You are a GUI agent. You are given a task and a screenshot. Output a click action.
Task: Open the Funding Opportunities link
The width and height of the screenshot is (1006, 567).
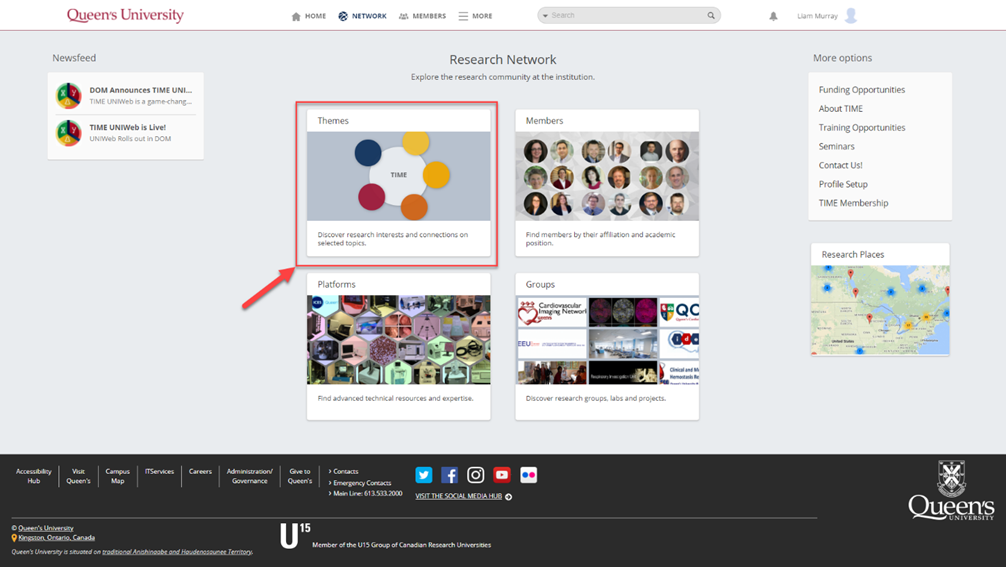tap(861, 90)
